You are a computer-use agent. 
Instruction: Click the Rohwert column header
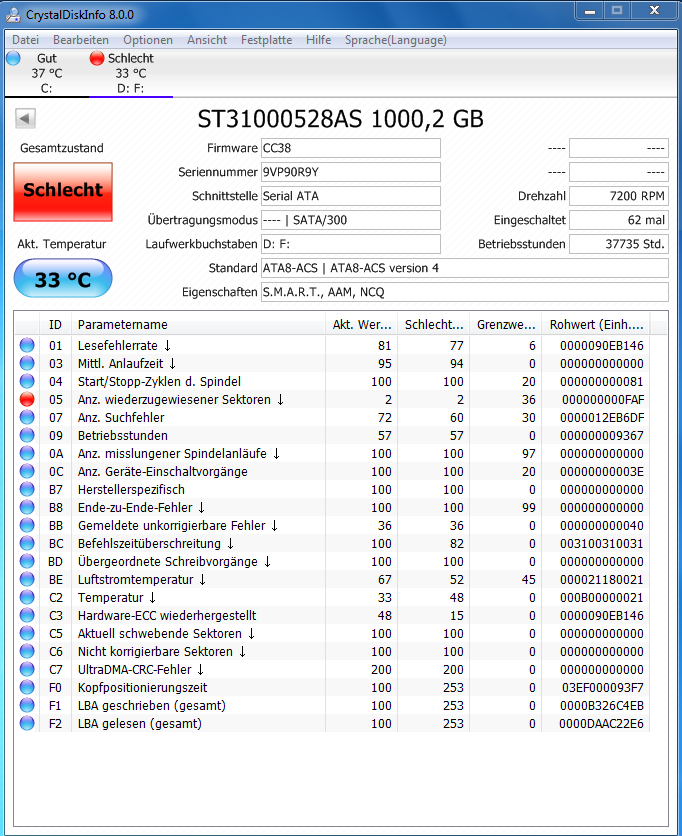[x=596, y=325]
